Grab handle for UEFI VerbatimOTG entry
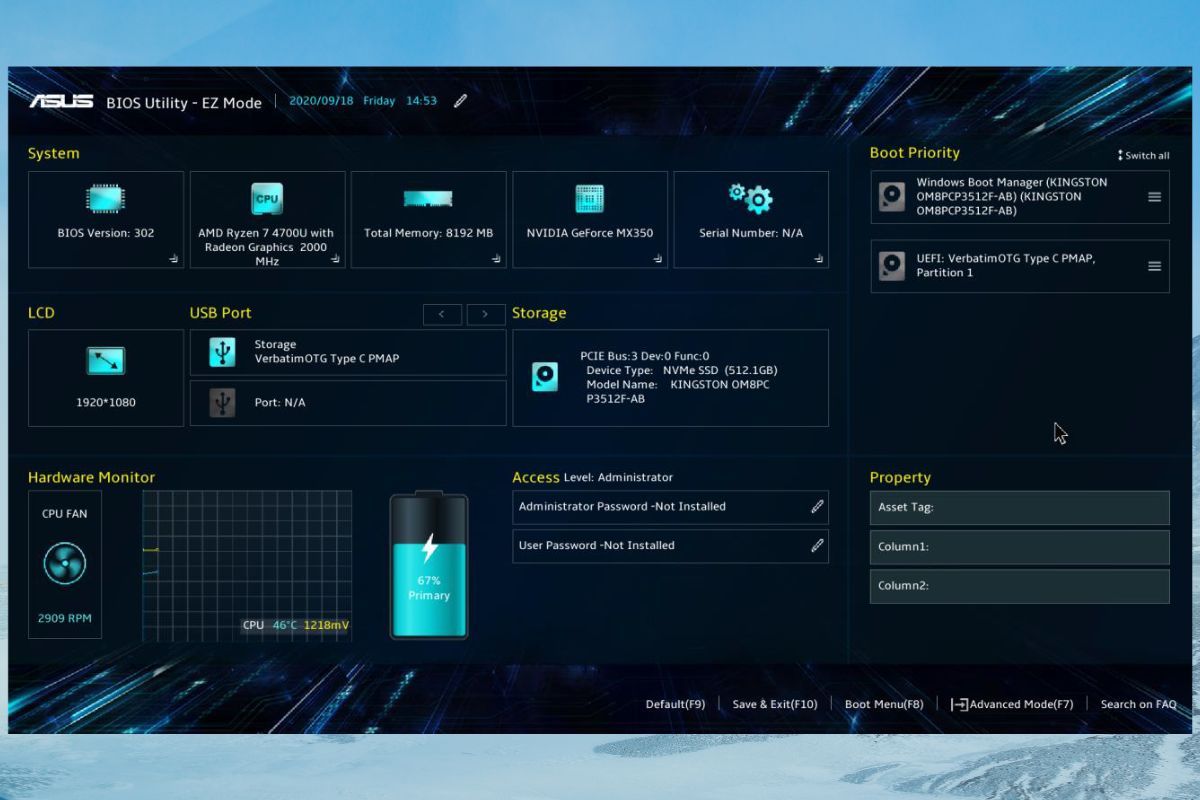The image size is (1200, 800). pos(1154,266)
